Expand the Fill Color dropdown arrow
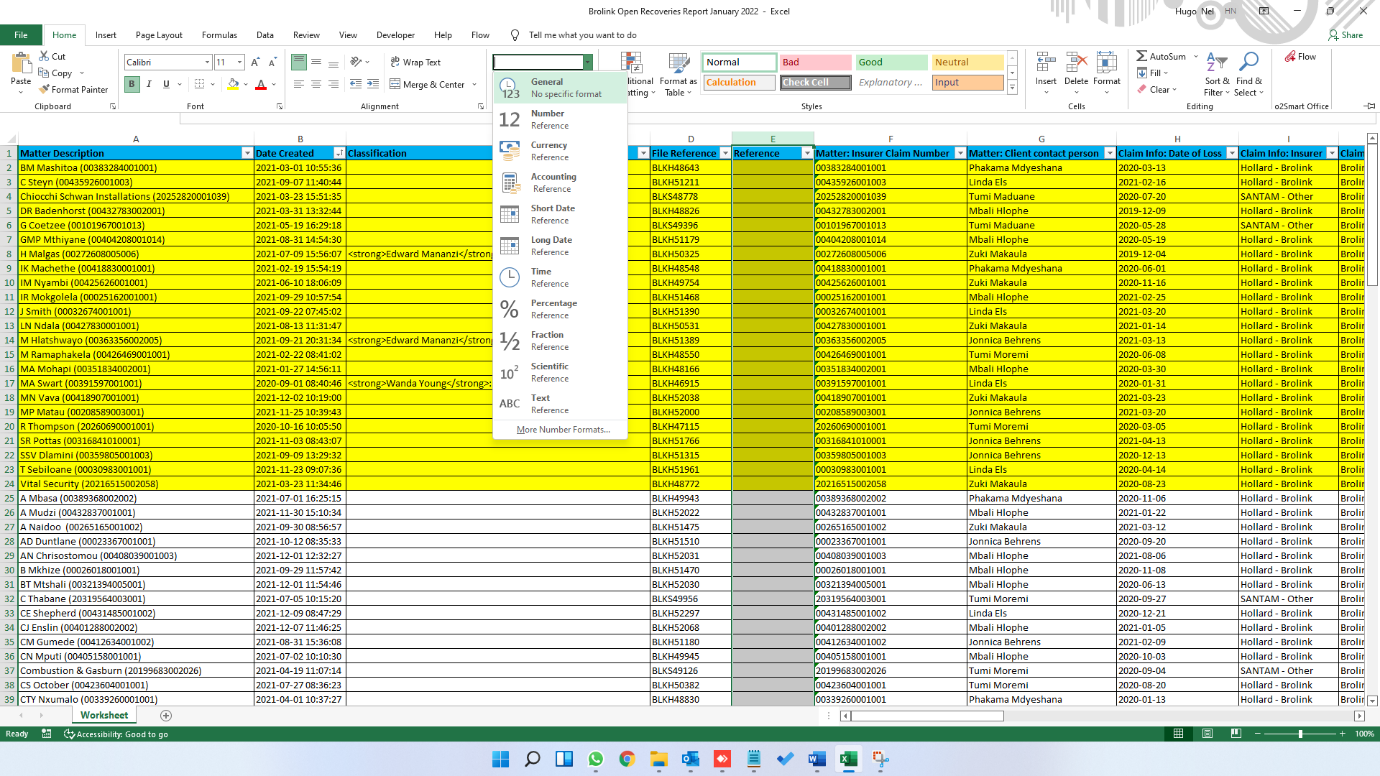This screenshot has height=776, width=1380. [245, 85]
